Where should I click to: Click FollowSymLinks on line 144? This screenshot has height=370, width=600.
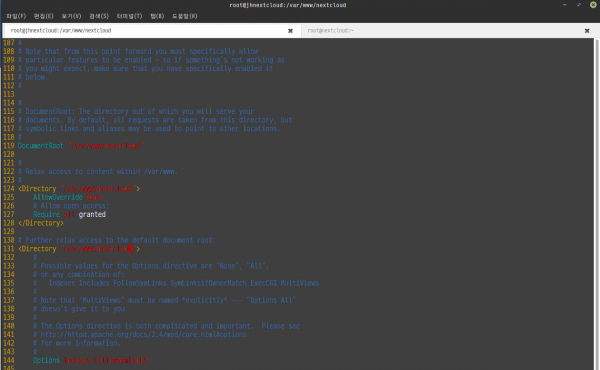(x=121, y=360)
